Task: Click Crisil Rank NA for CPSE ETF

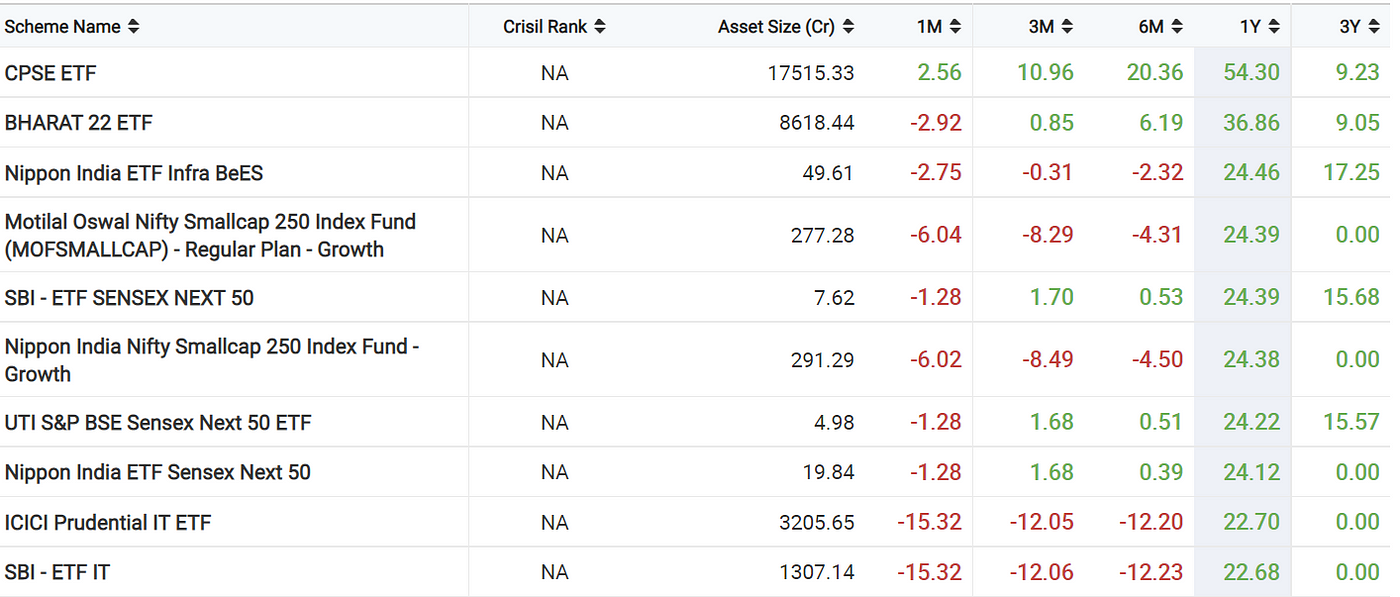Action: click(x=554, y=73)
